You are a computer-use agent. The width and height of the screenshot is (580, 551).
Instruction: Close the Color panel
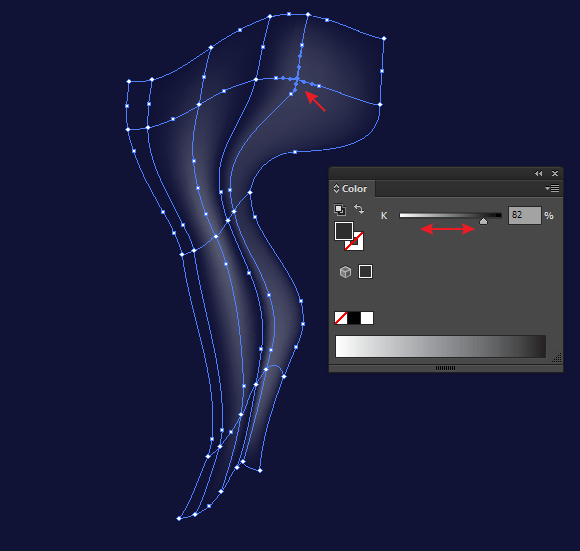click(x=555, y=173)
